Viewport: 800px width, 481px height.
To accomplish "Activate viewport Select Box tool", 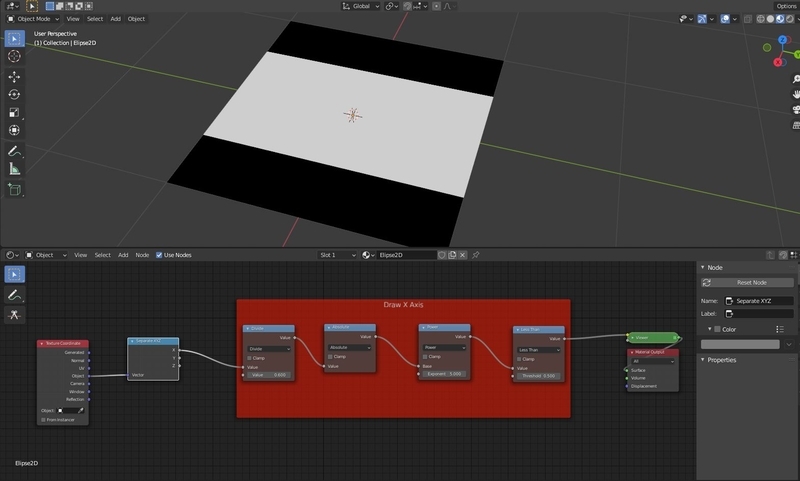I will tap(14, 38).
